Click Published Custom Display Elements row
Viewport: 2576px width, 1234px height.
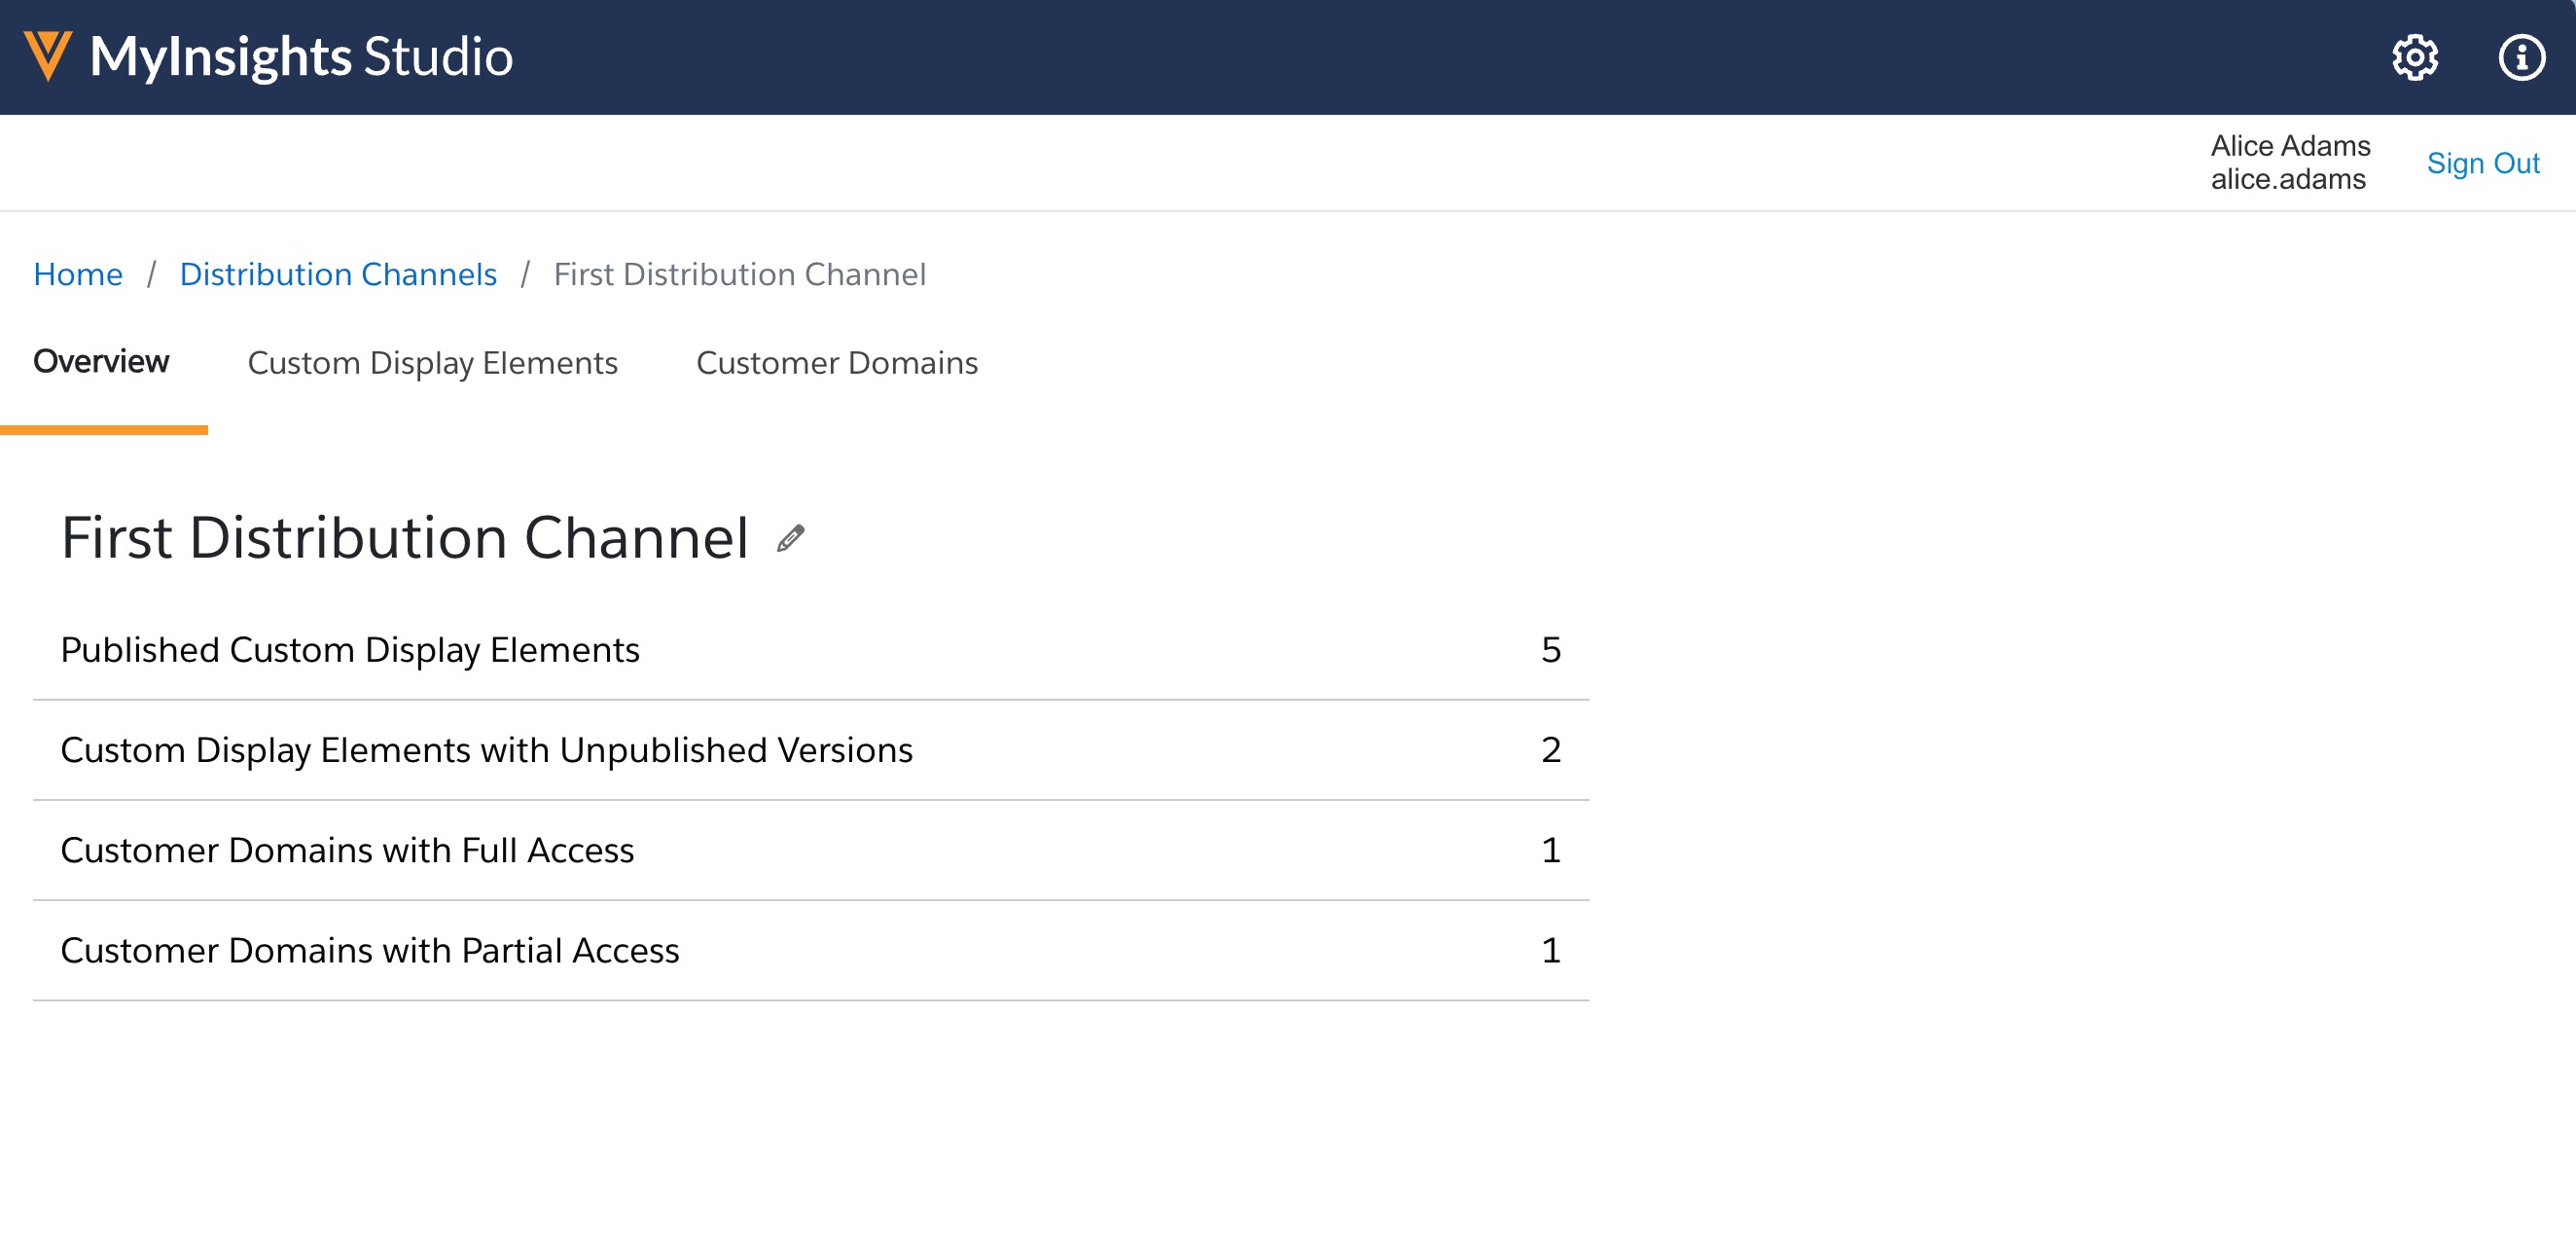tap(350, 650)
